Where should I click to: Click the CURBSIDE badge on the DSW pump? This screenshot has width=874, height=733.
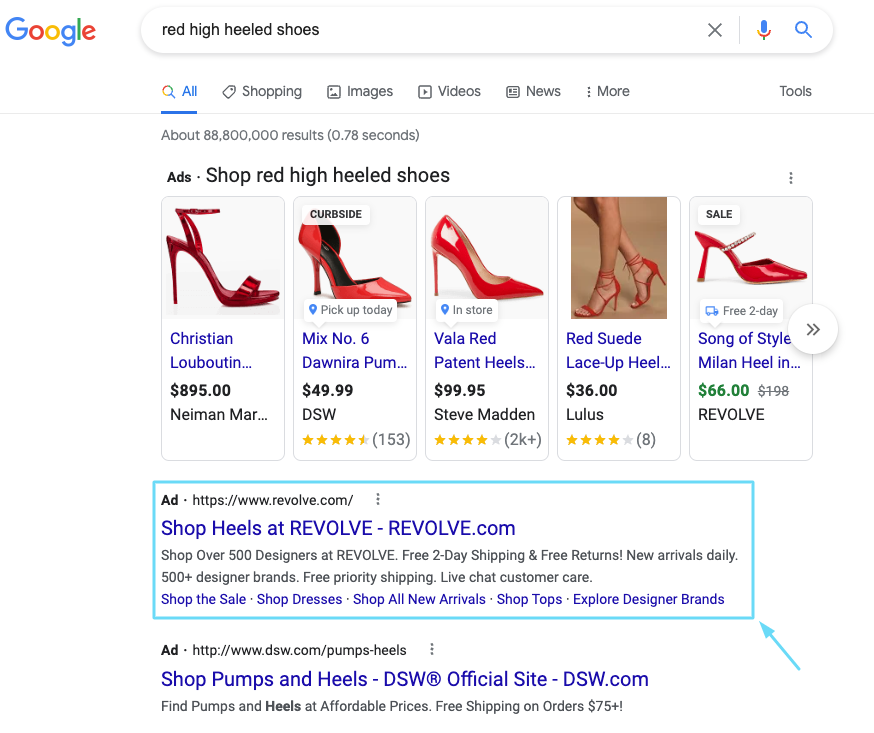coord(336,215)
